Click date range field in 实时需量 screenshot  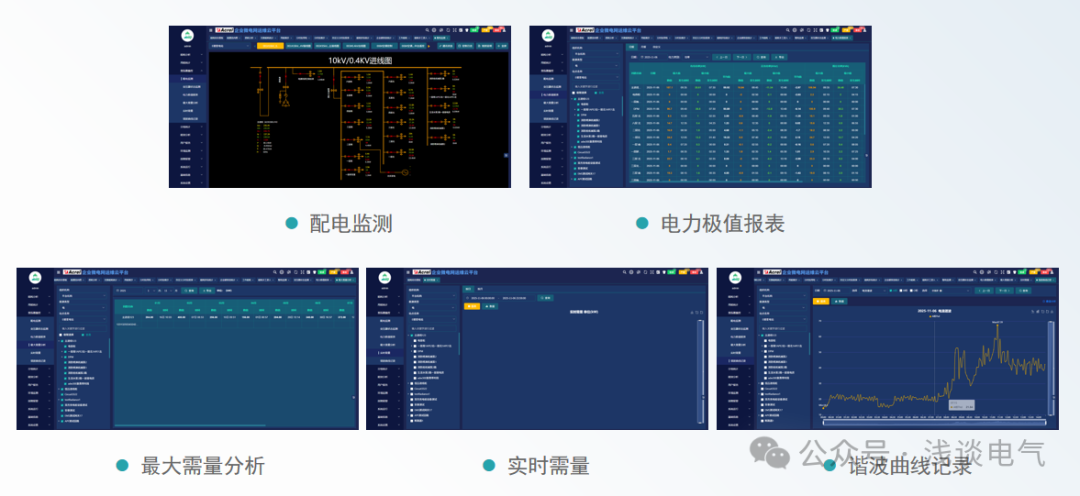coord(500,298)
